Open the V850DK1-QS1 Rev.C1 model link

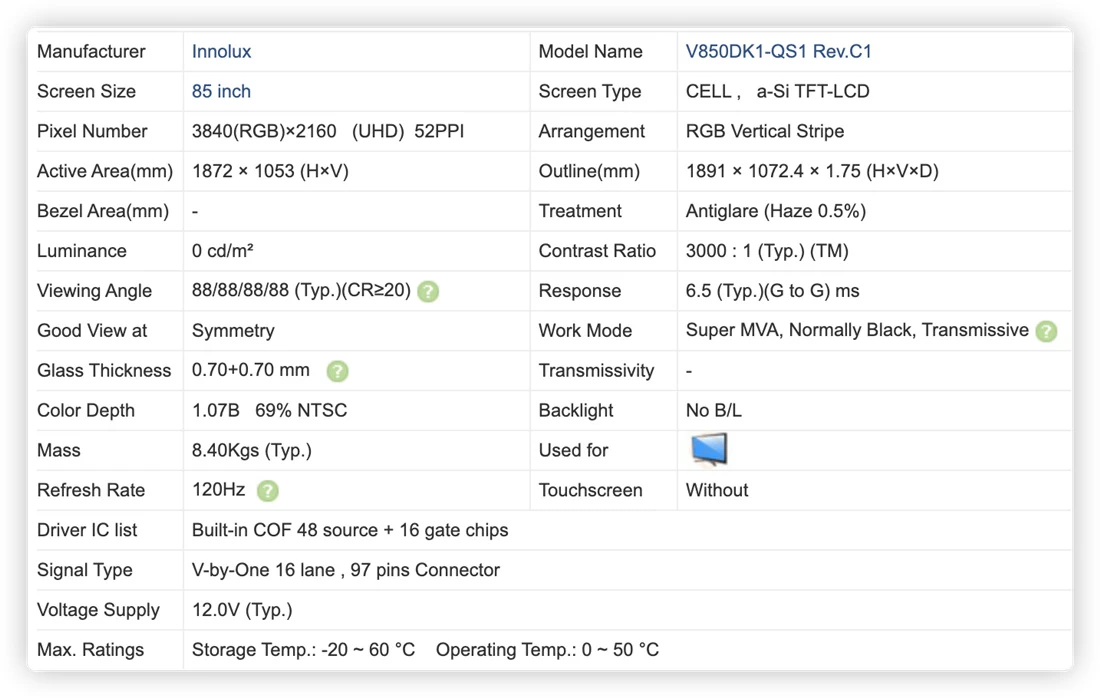pyautogui.click(x=778, y=51)
